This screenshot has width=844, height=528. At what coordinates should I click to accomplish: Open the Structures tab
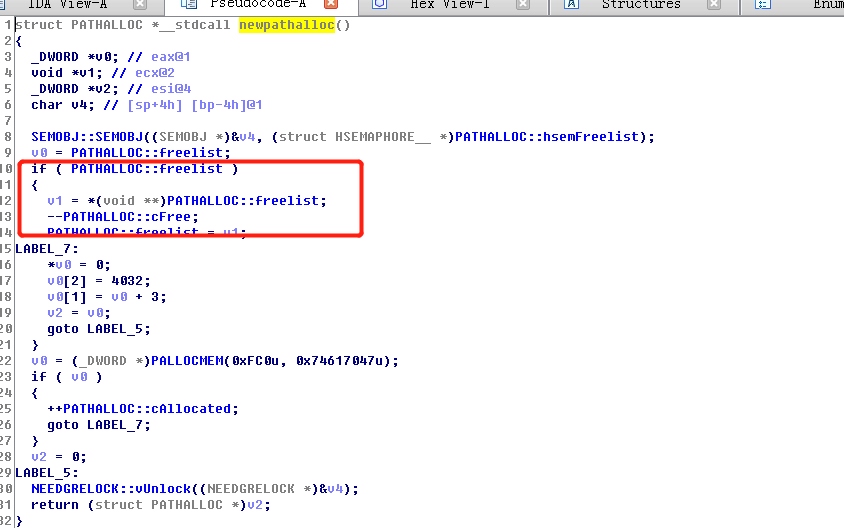tap(641, 4)
